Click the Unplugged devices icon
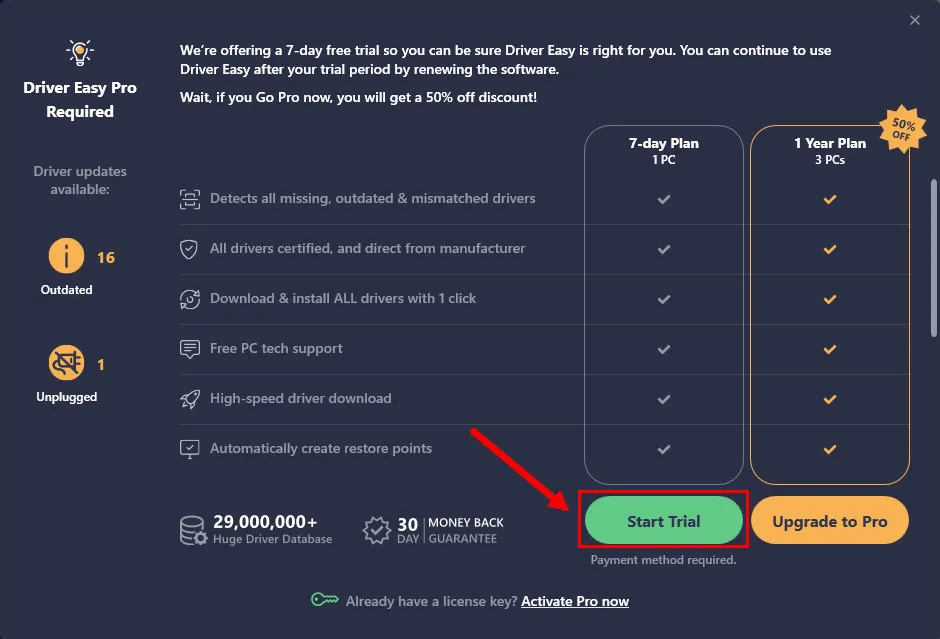 pos(66,364)
